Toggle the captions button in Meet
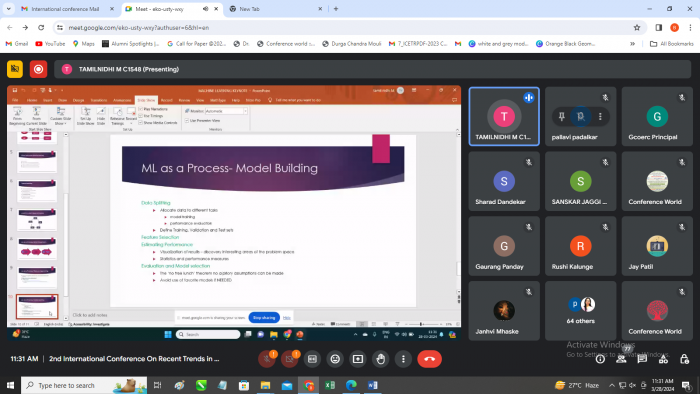Viewport: 700px width, 394px height. click(x=312, y=359)
